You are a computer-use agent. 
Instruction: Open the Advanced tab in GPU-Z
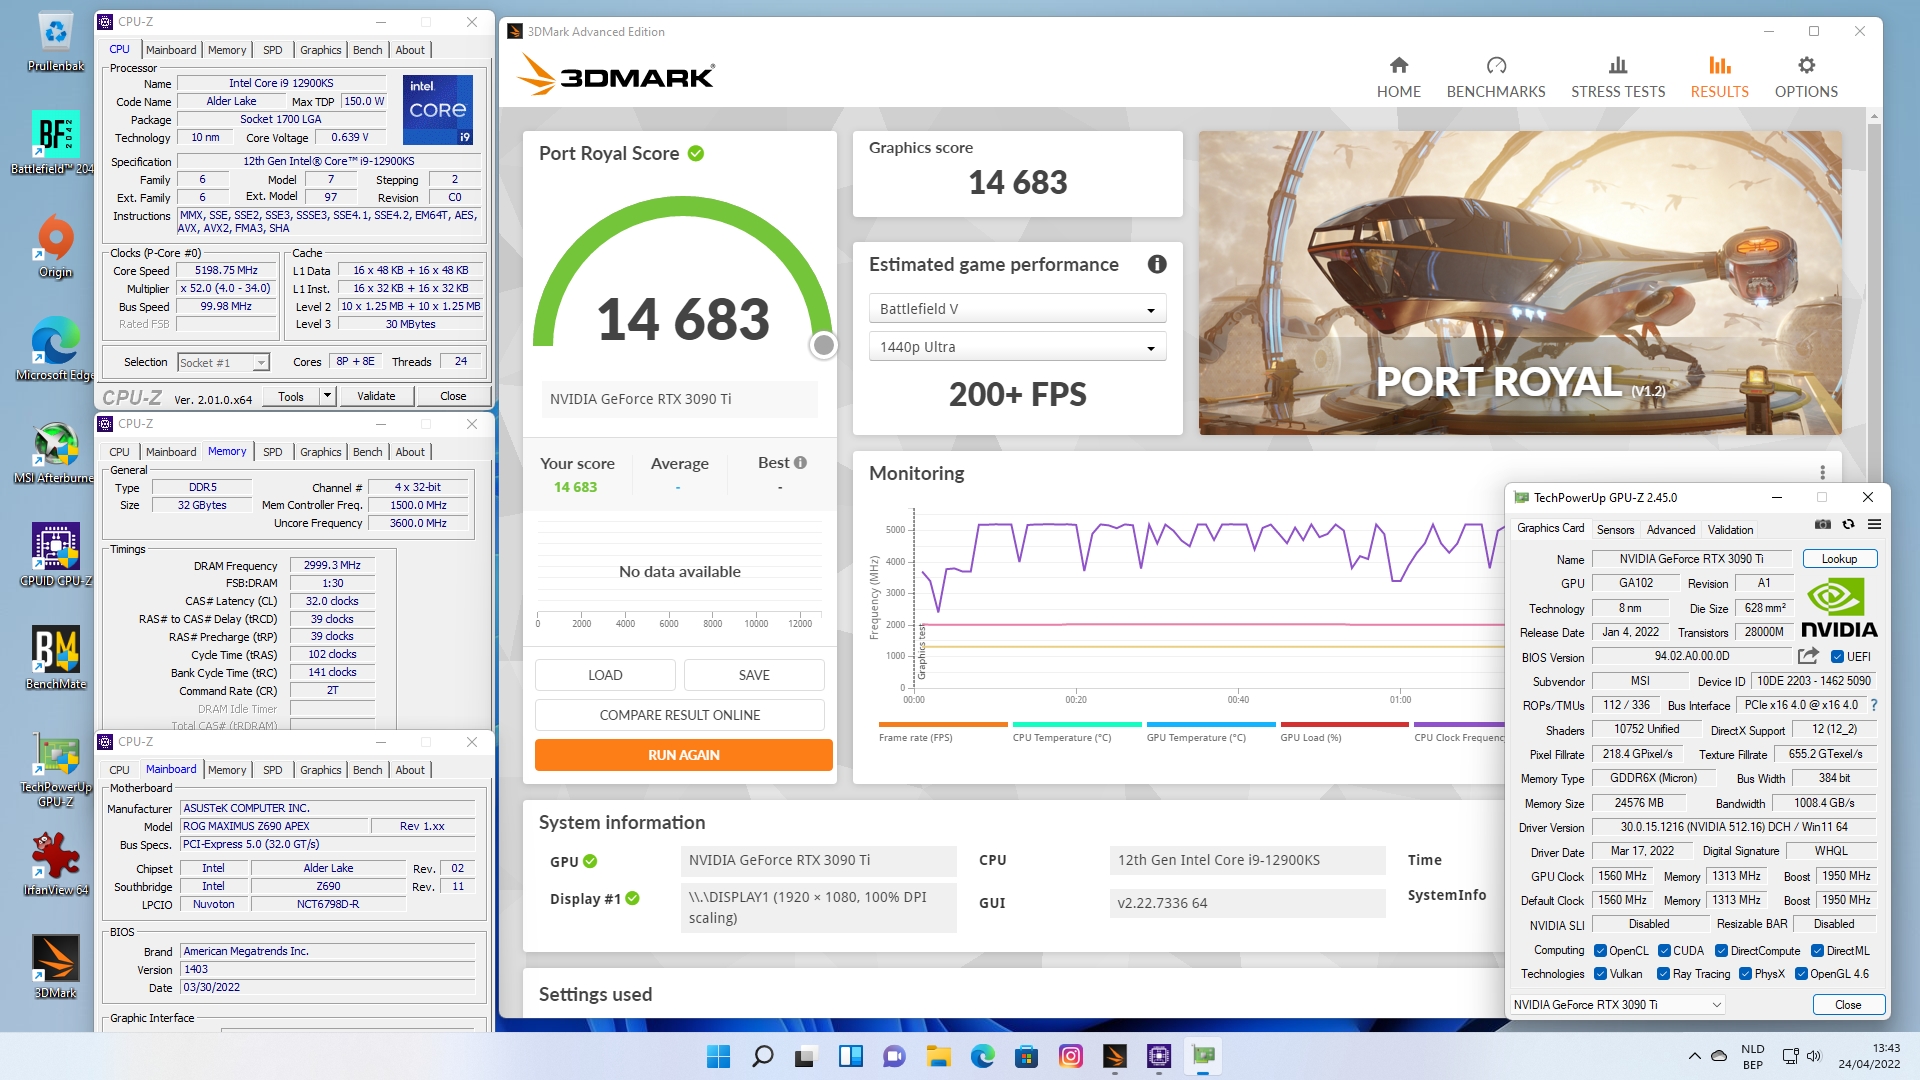(x=1671, y=530)
